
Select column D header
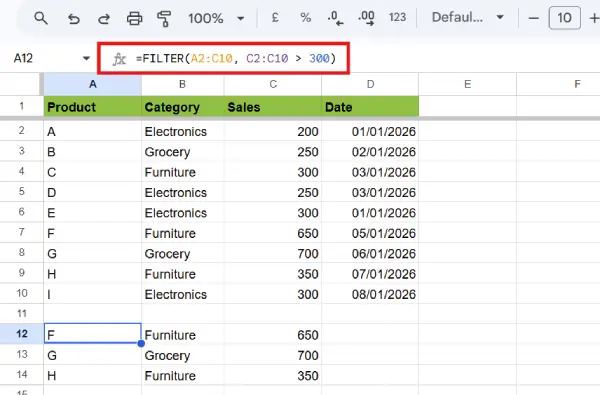370,84
